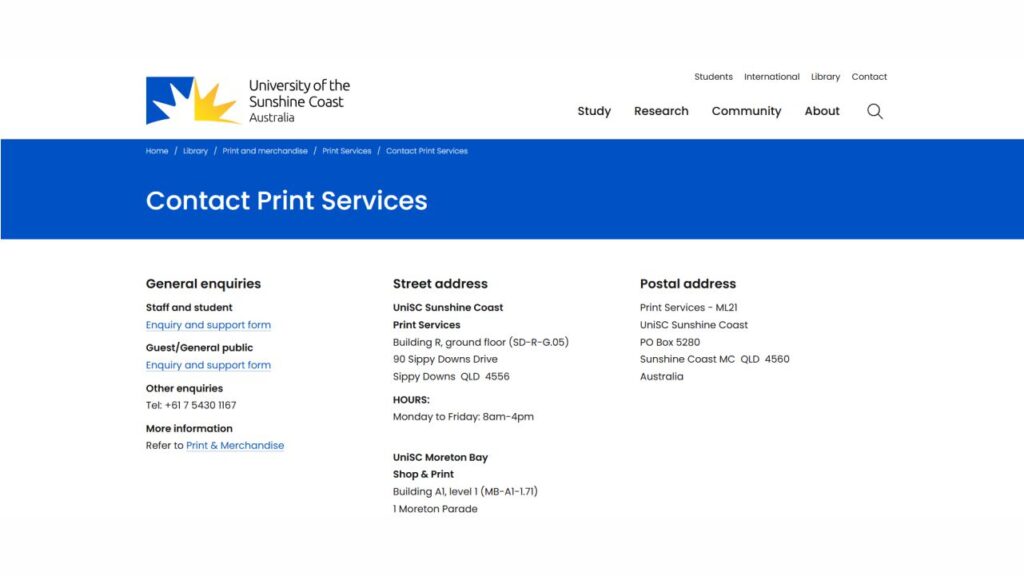Click the University of the Sunshine Coast logo
Screen dimensions: 1024x576
(x=248, y=101)
